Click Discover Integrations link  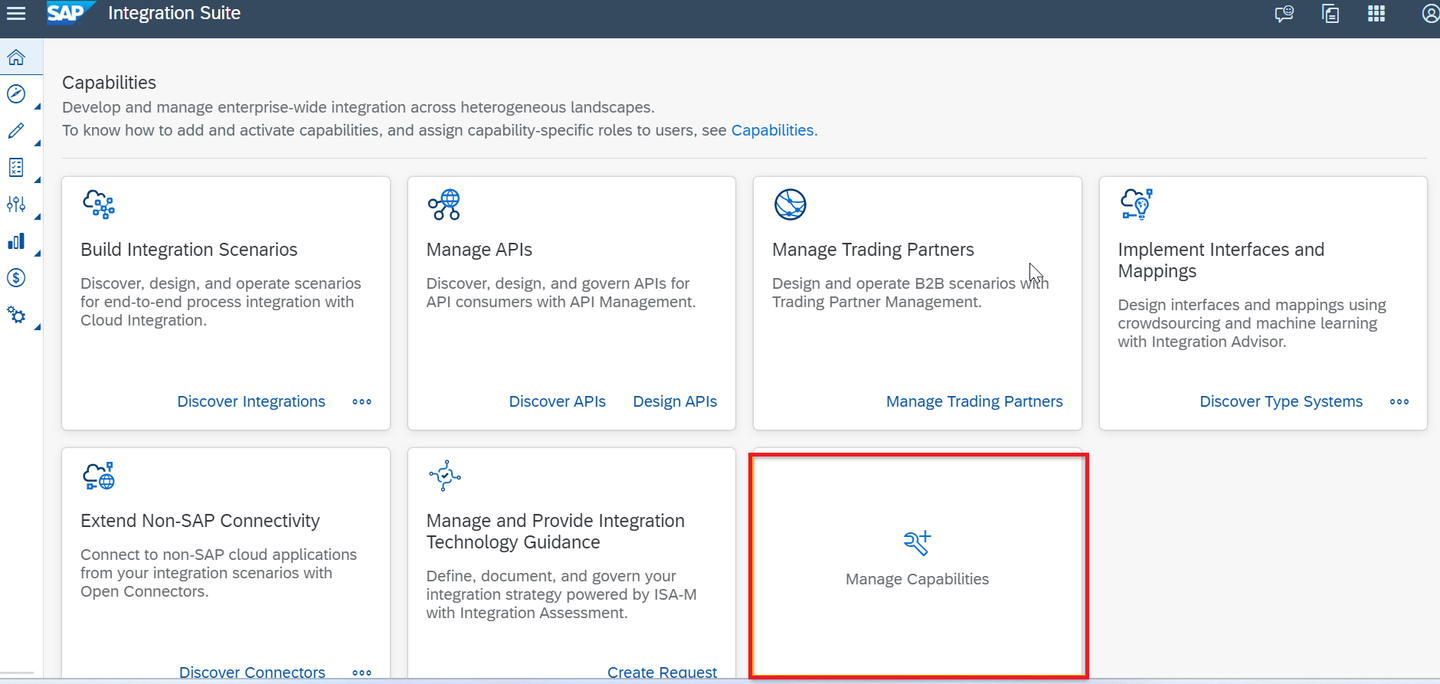point(251,401)
